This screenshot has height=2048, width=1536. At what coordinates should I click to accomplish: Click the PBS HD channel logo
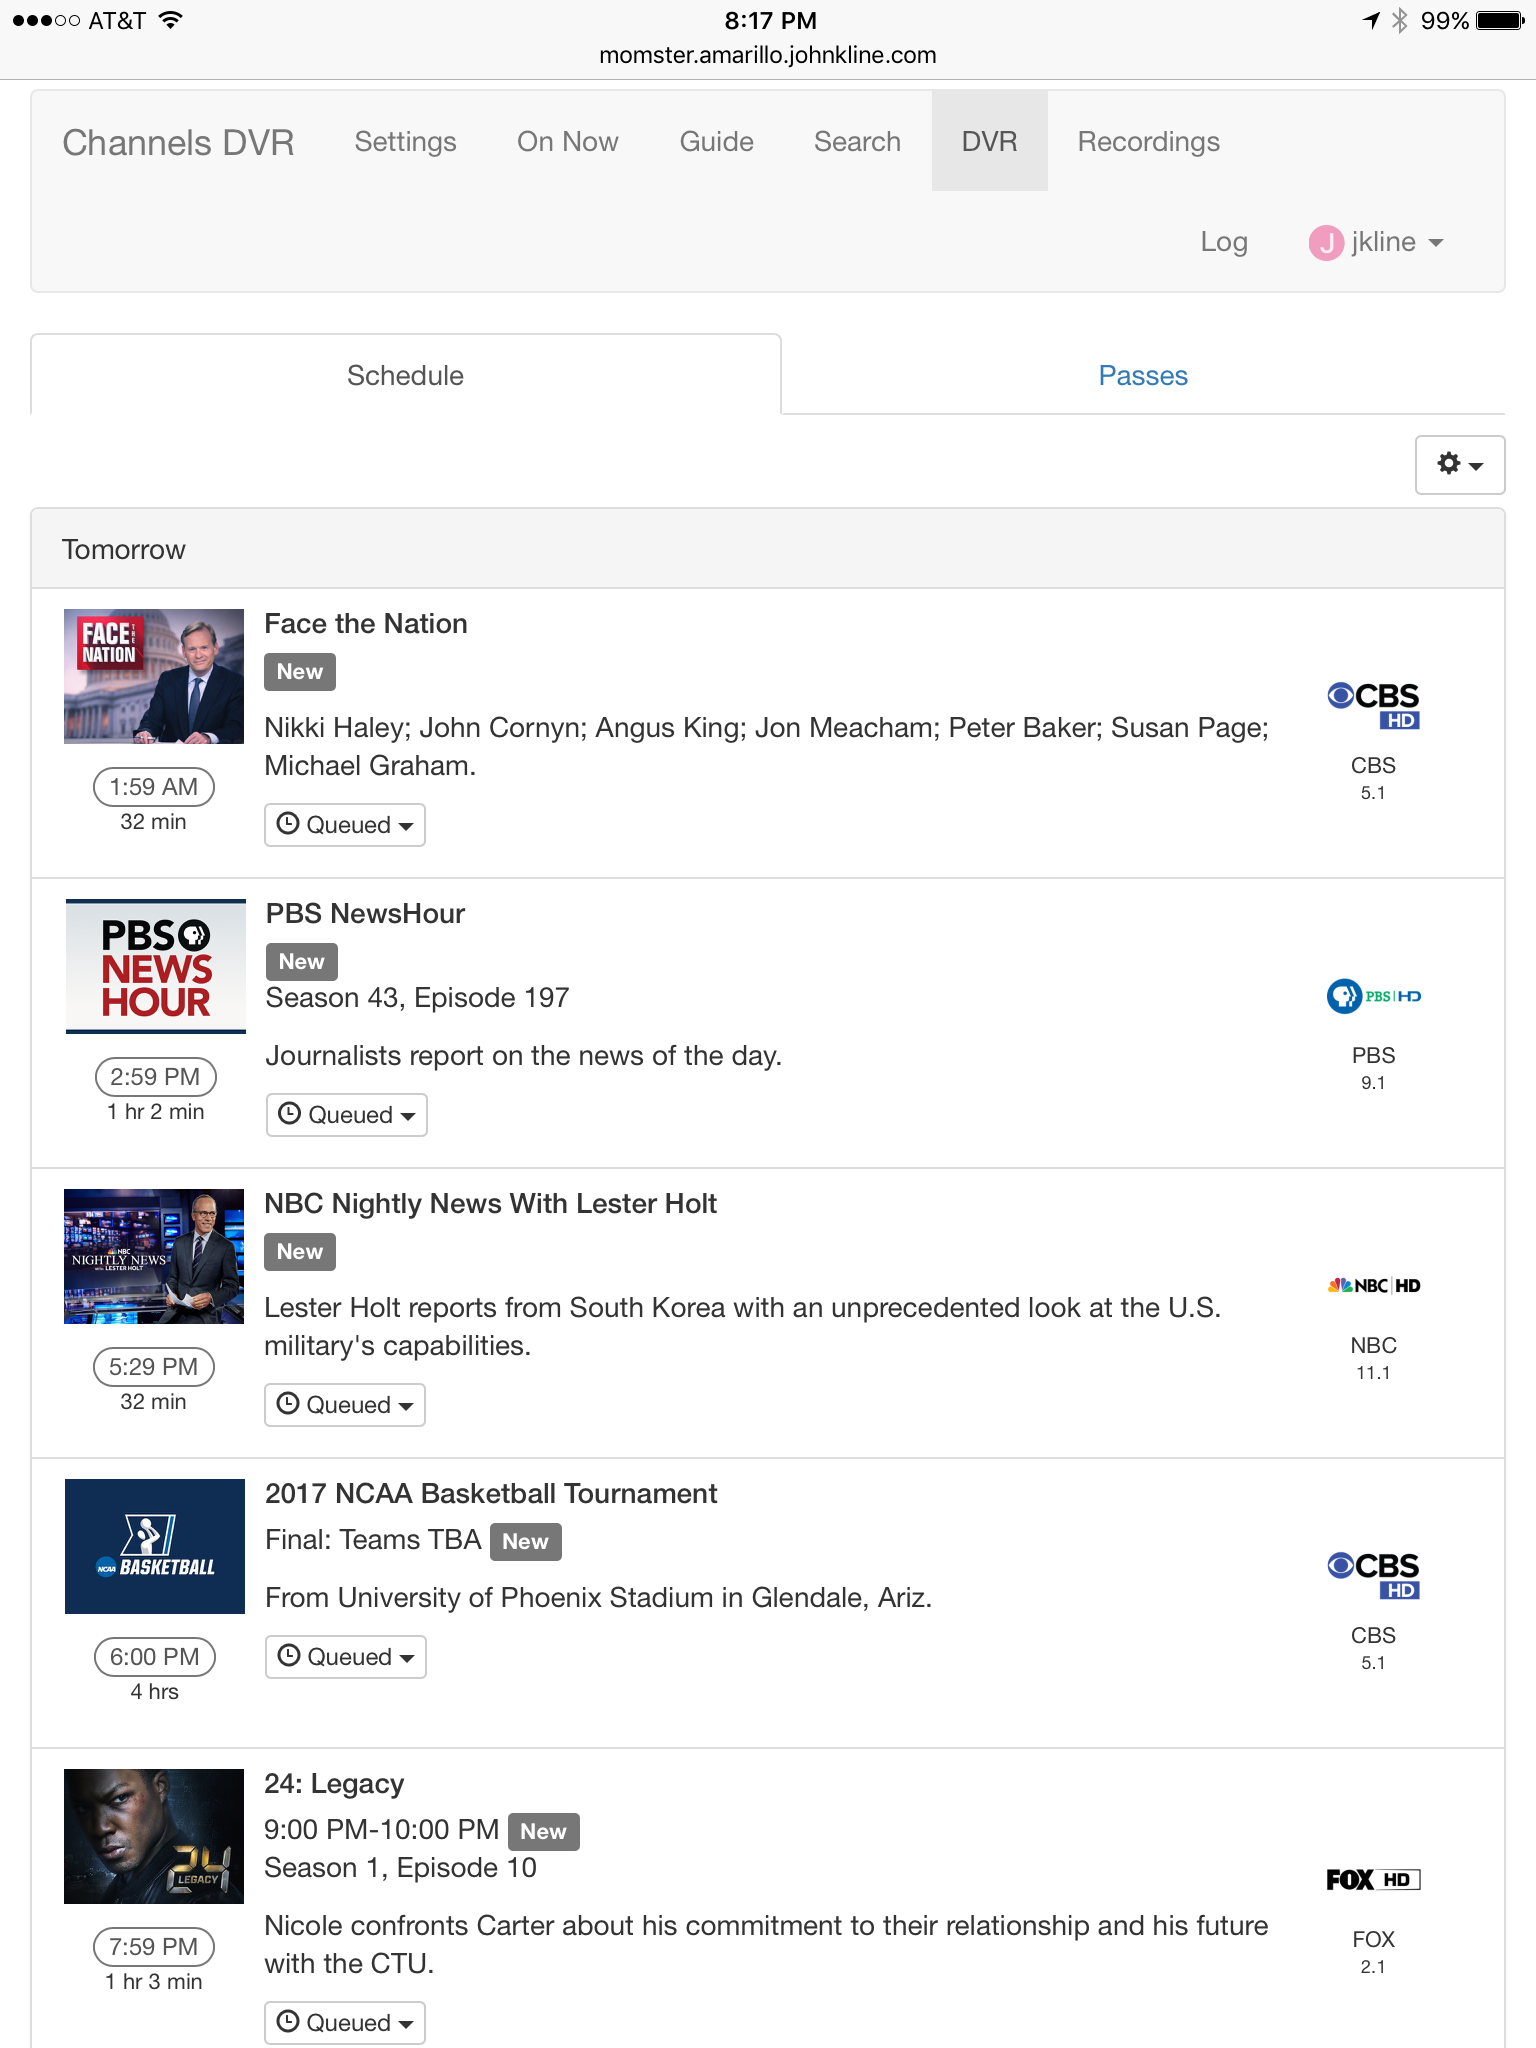1373,996
